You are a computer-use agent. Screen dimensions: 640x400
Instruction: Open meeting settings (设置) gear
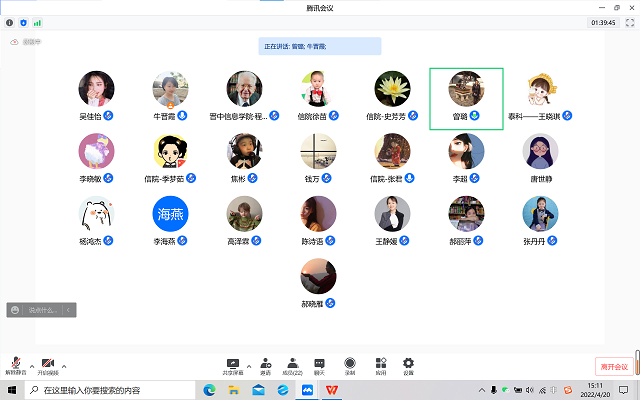408,366
